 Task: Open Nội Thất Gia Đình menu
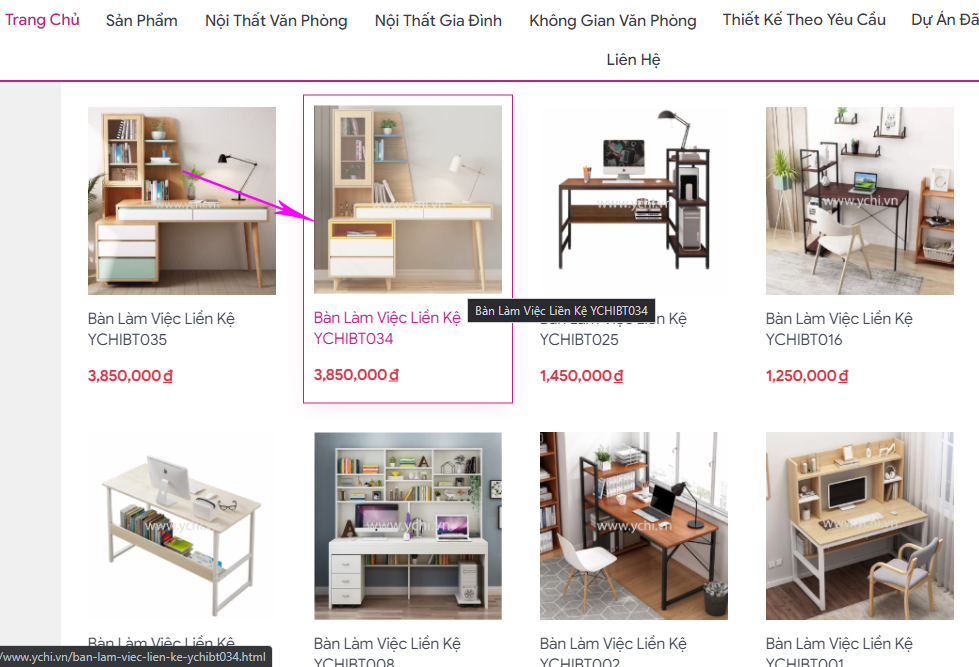(438, 21)
